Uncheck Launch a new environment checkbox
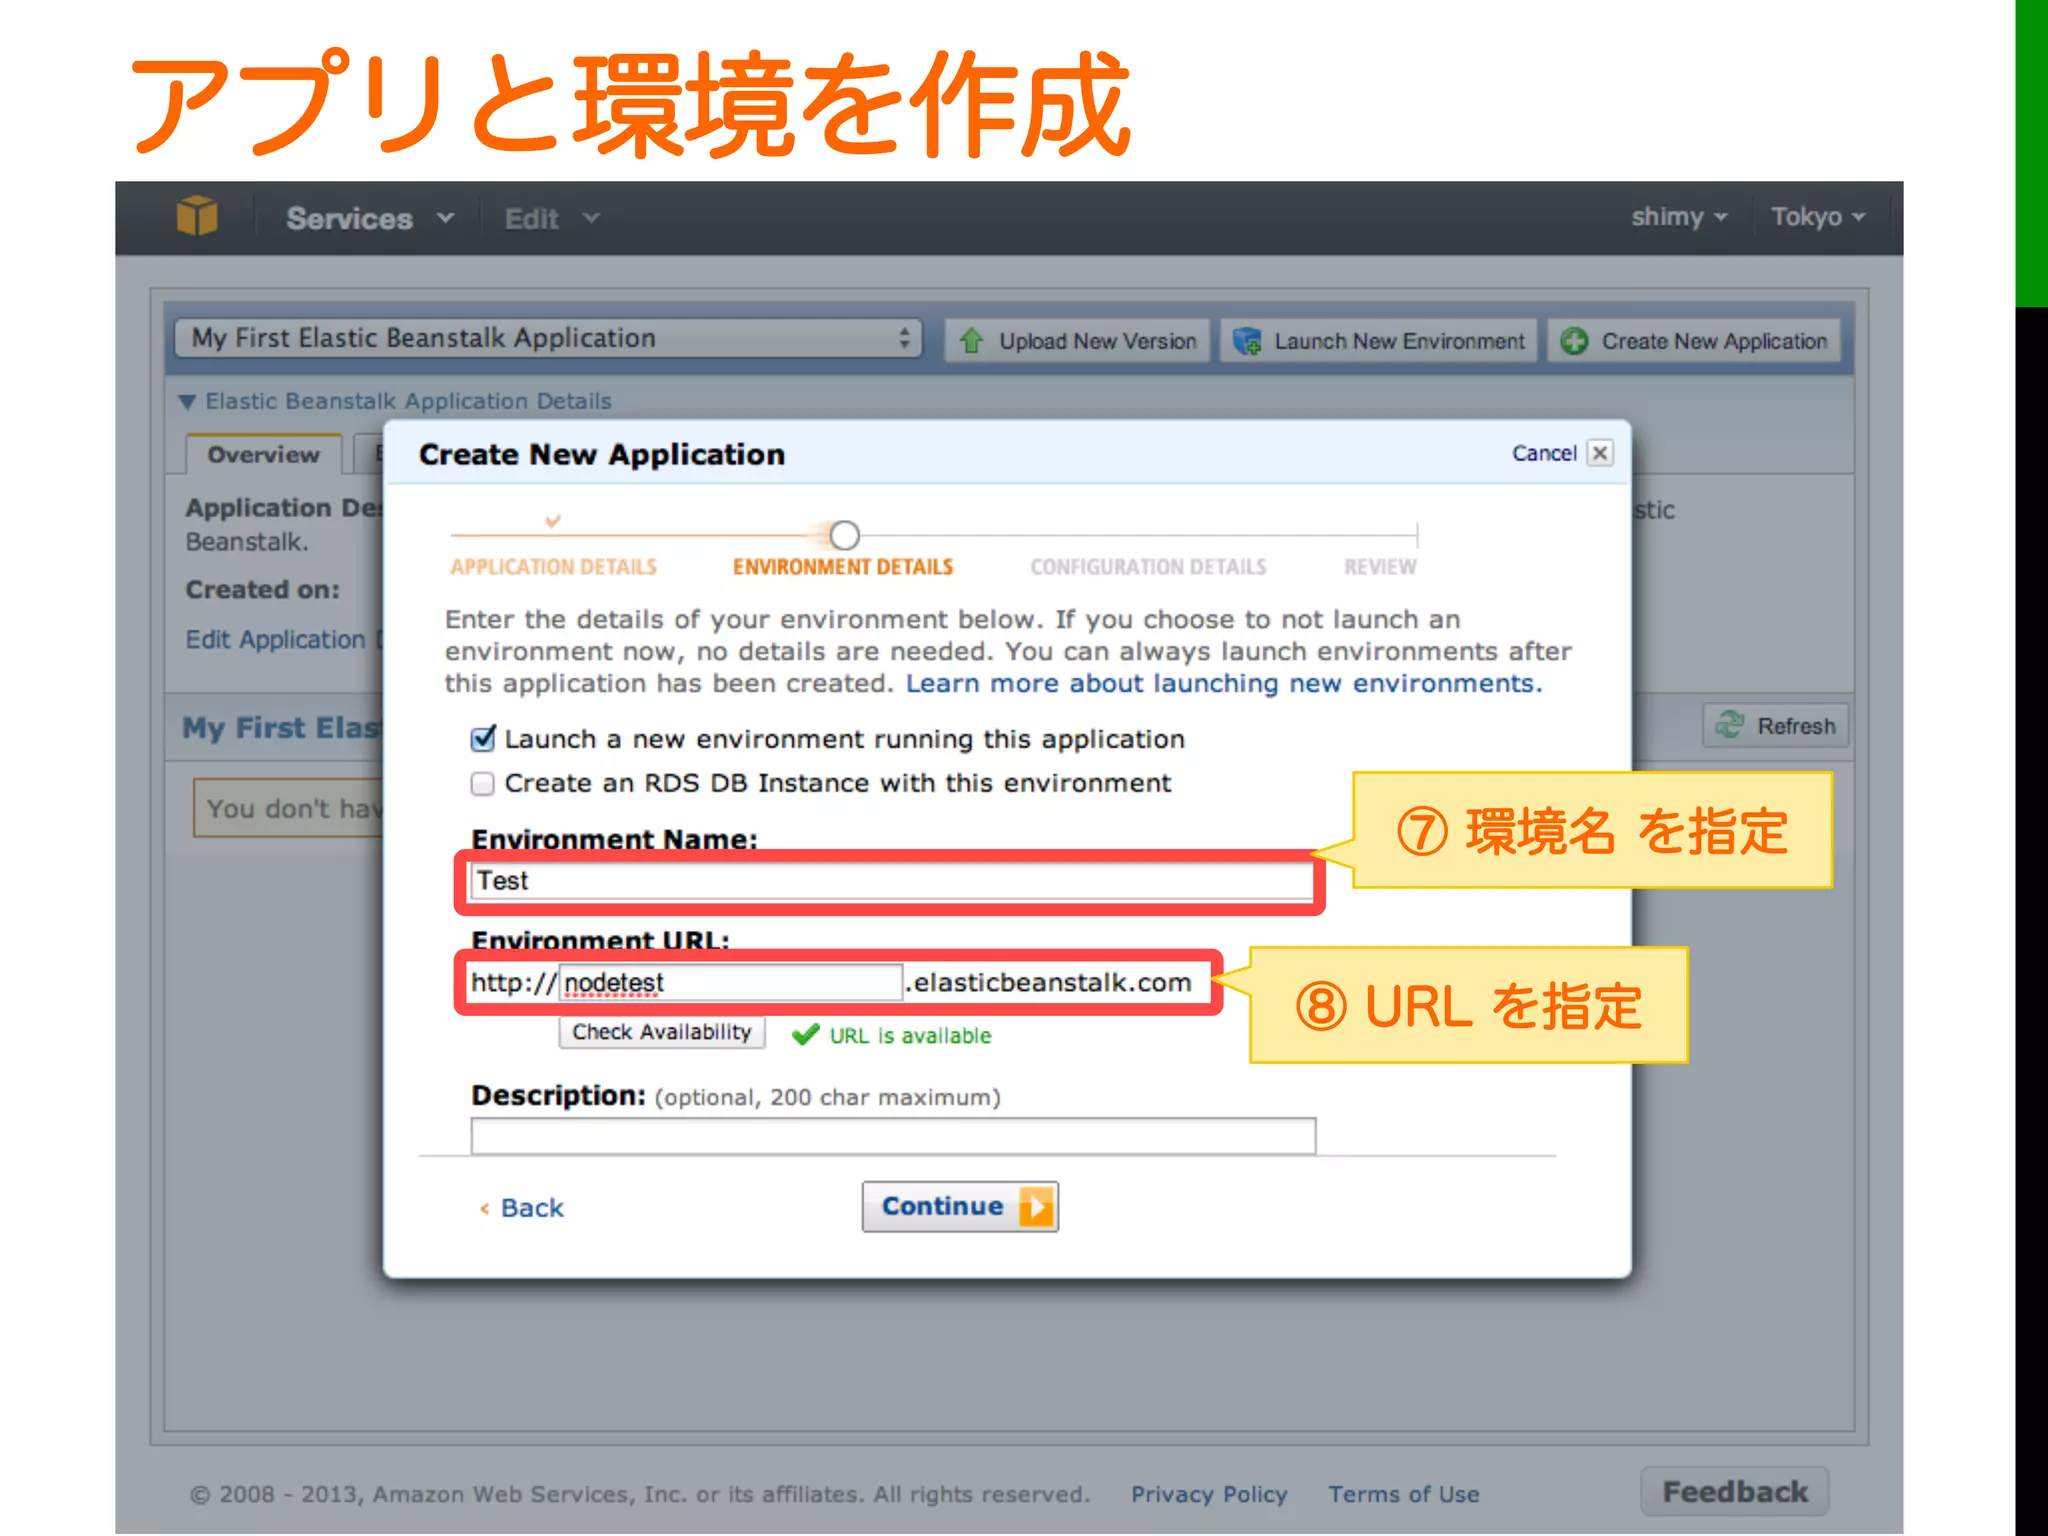Image resolution: width=2048 pixels, height=1536 pixels. (483, 739)
